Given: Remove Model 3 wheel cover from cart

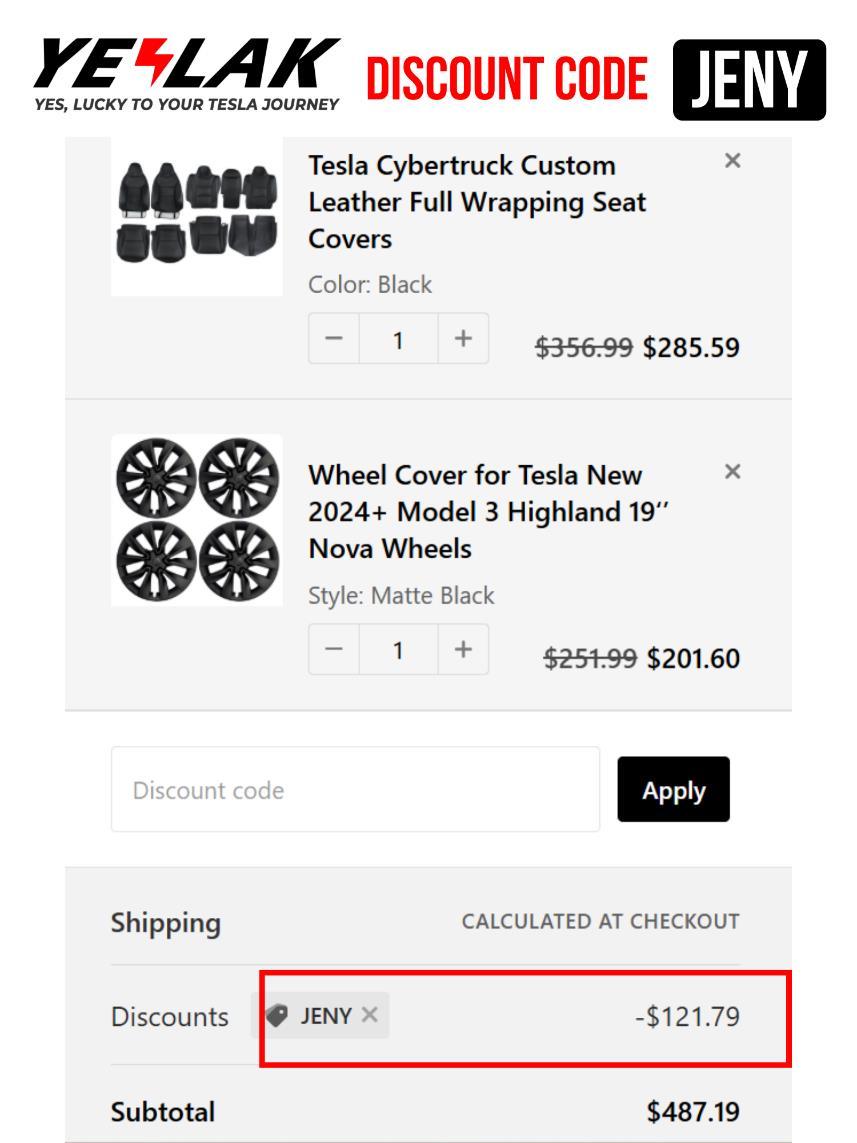Looking at the screenshot, I should pyautogui.click(x=732, y=471).
